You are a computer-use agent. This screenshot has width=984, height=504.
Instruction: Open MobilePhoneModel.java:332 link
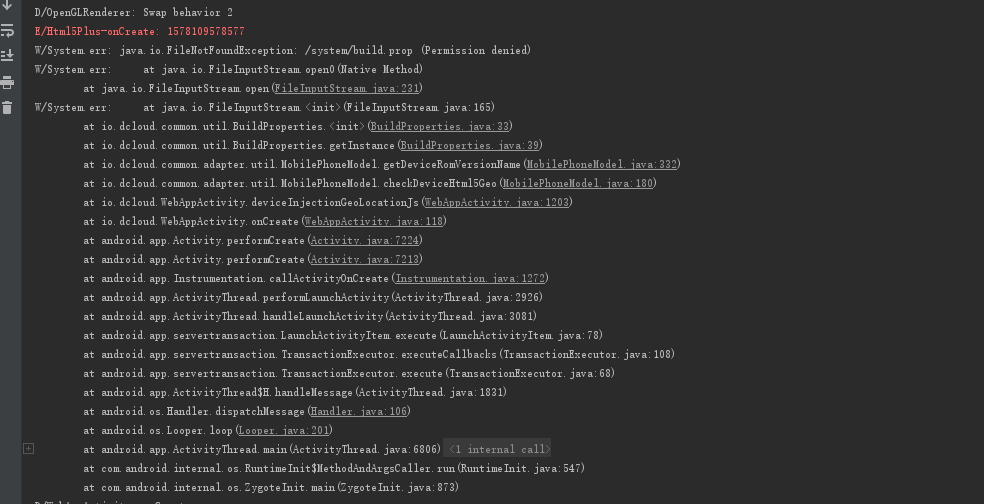tap(602, 164)
